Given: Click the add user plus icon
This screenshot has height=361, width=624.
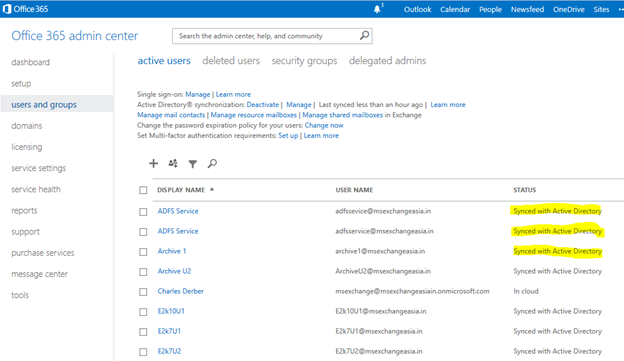Looking at the screenshot, I should coord(154,163).
